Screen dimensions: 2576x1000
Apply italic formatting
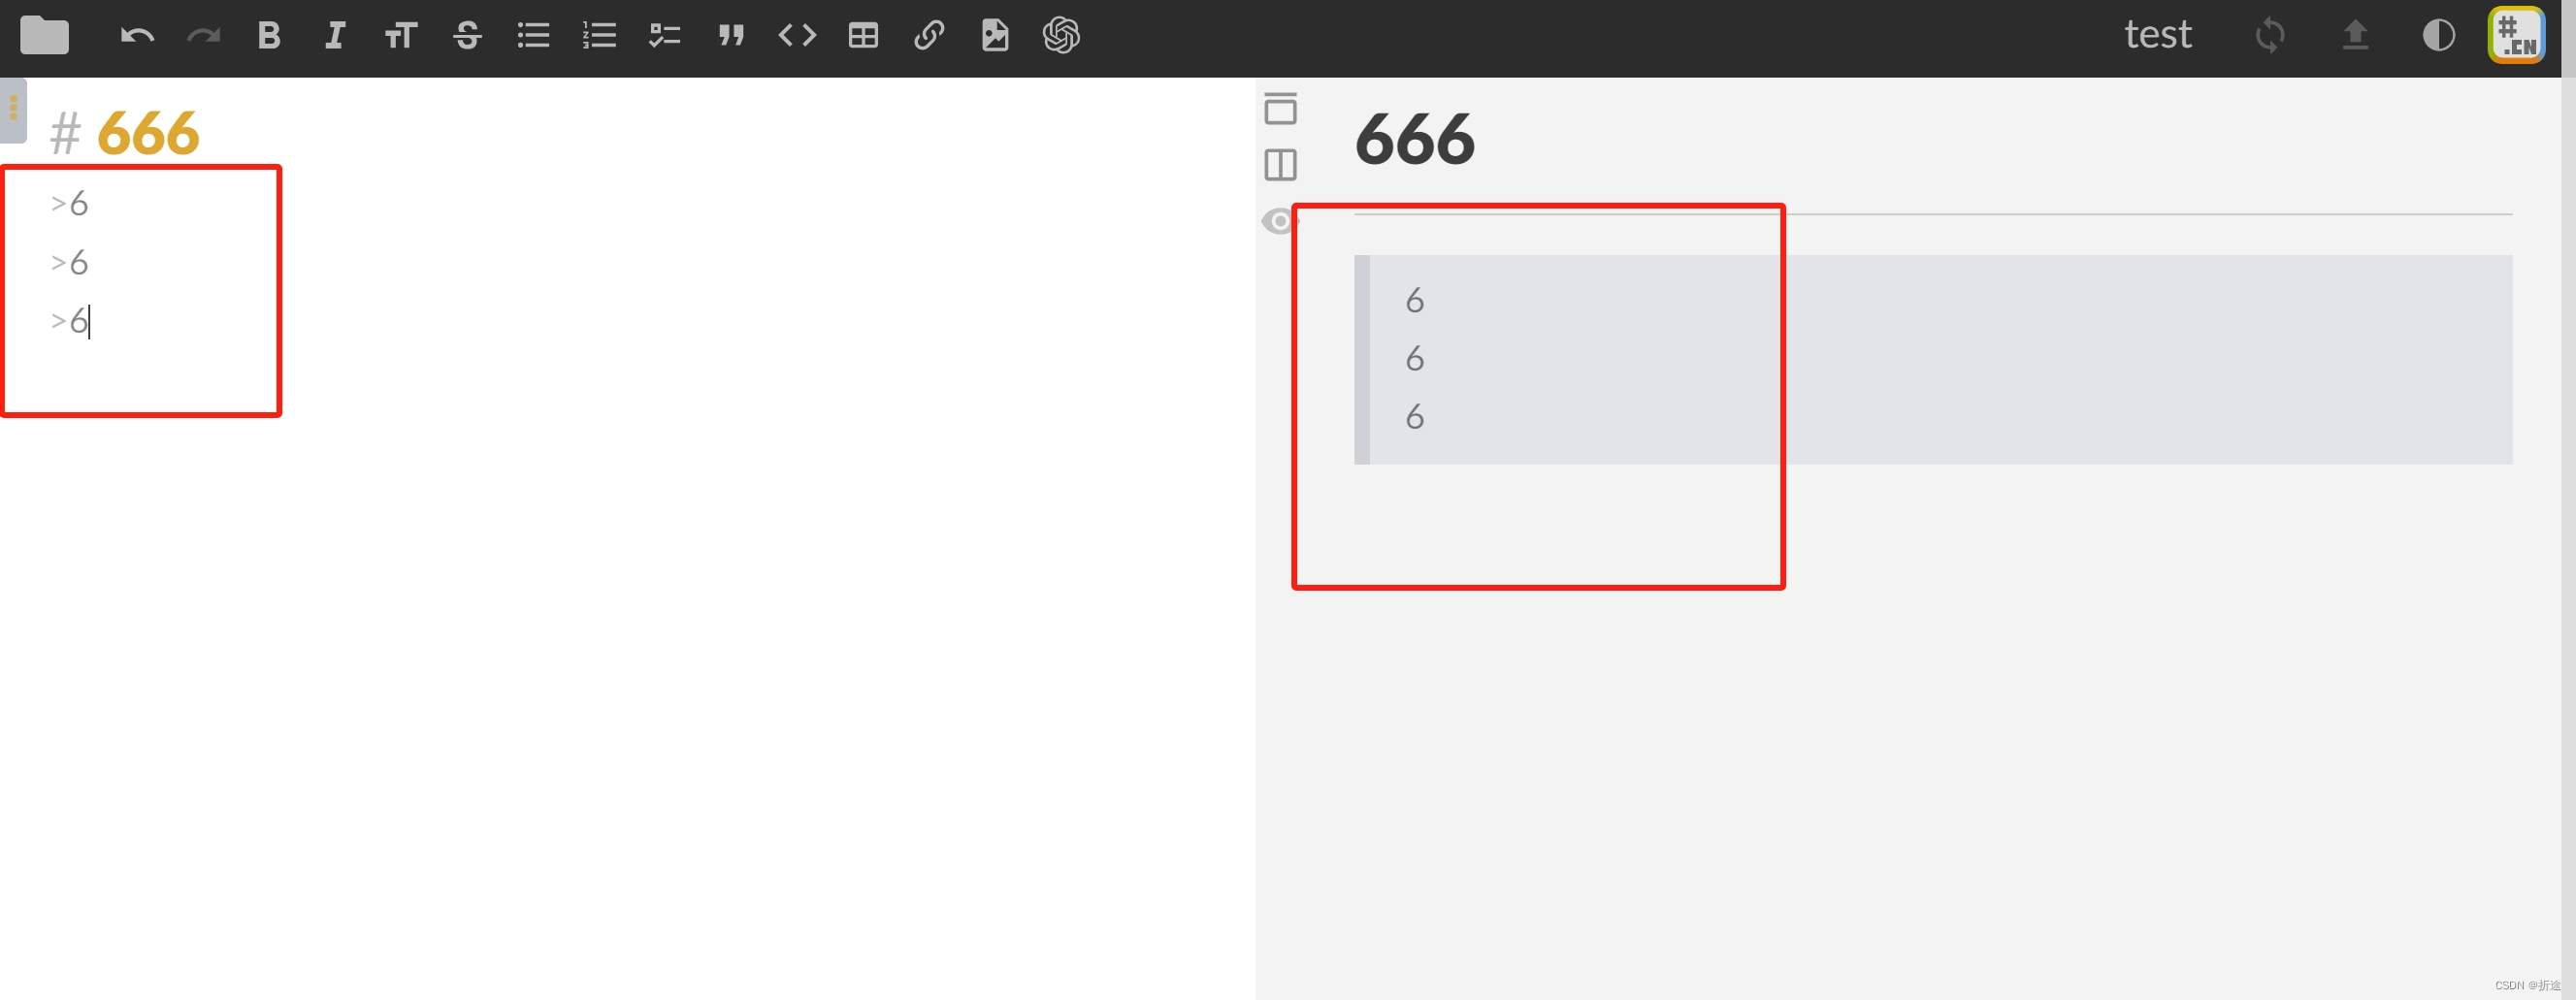pyautogui.click(x=335, y=36)
